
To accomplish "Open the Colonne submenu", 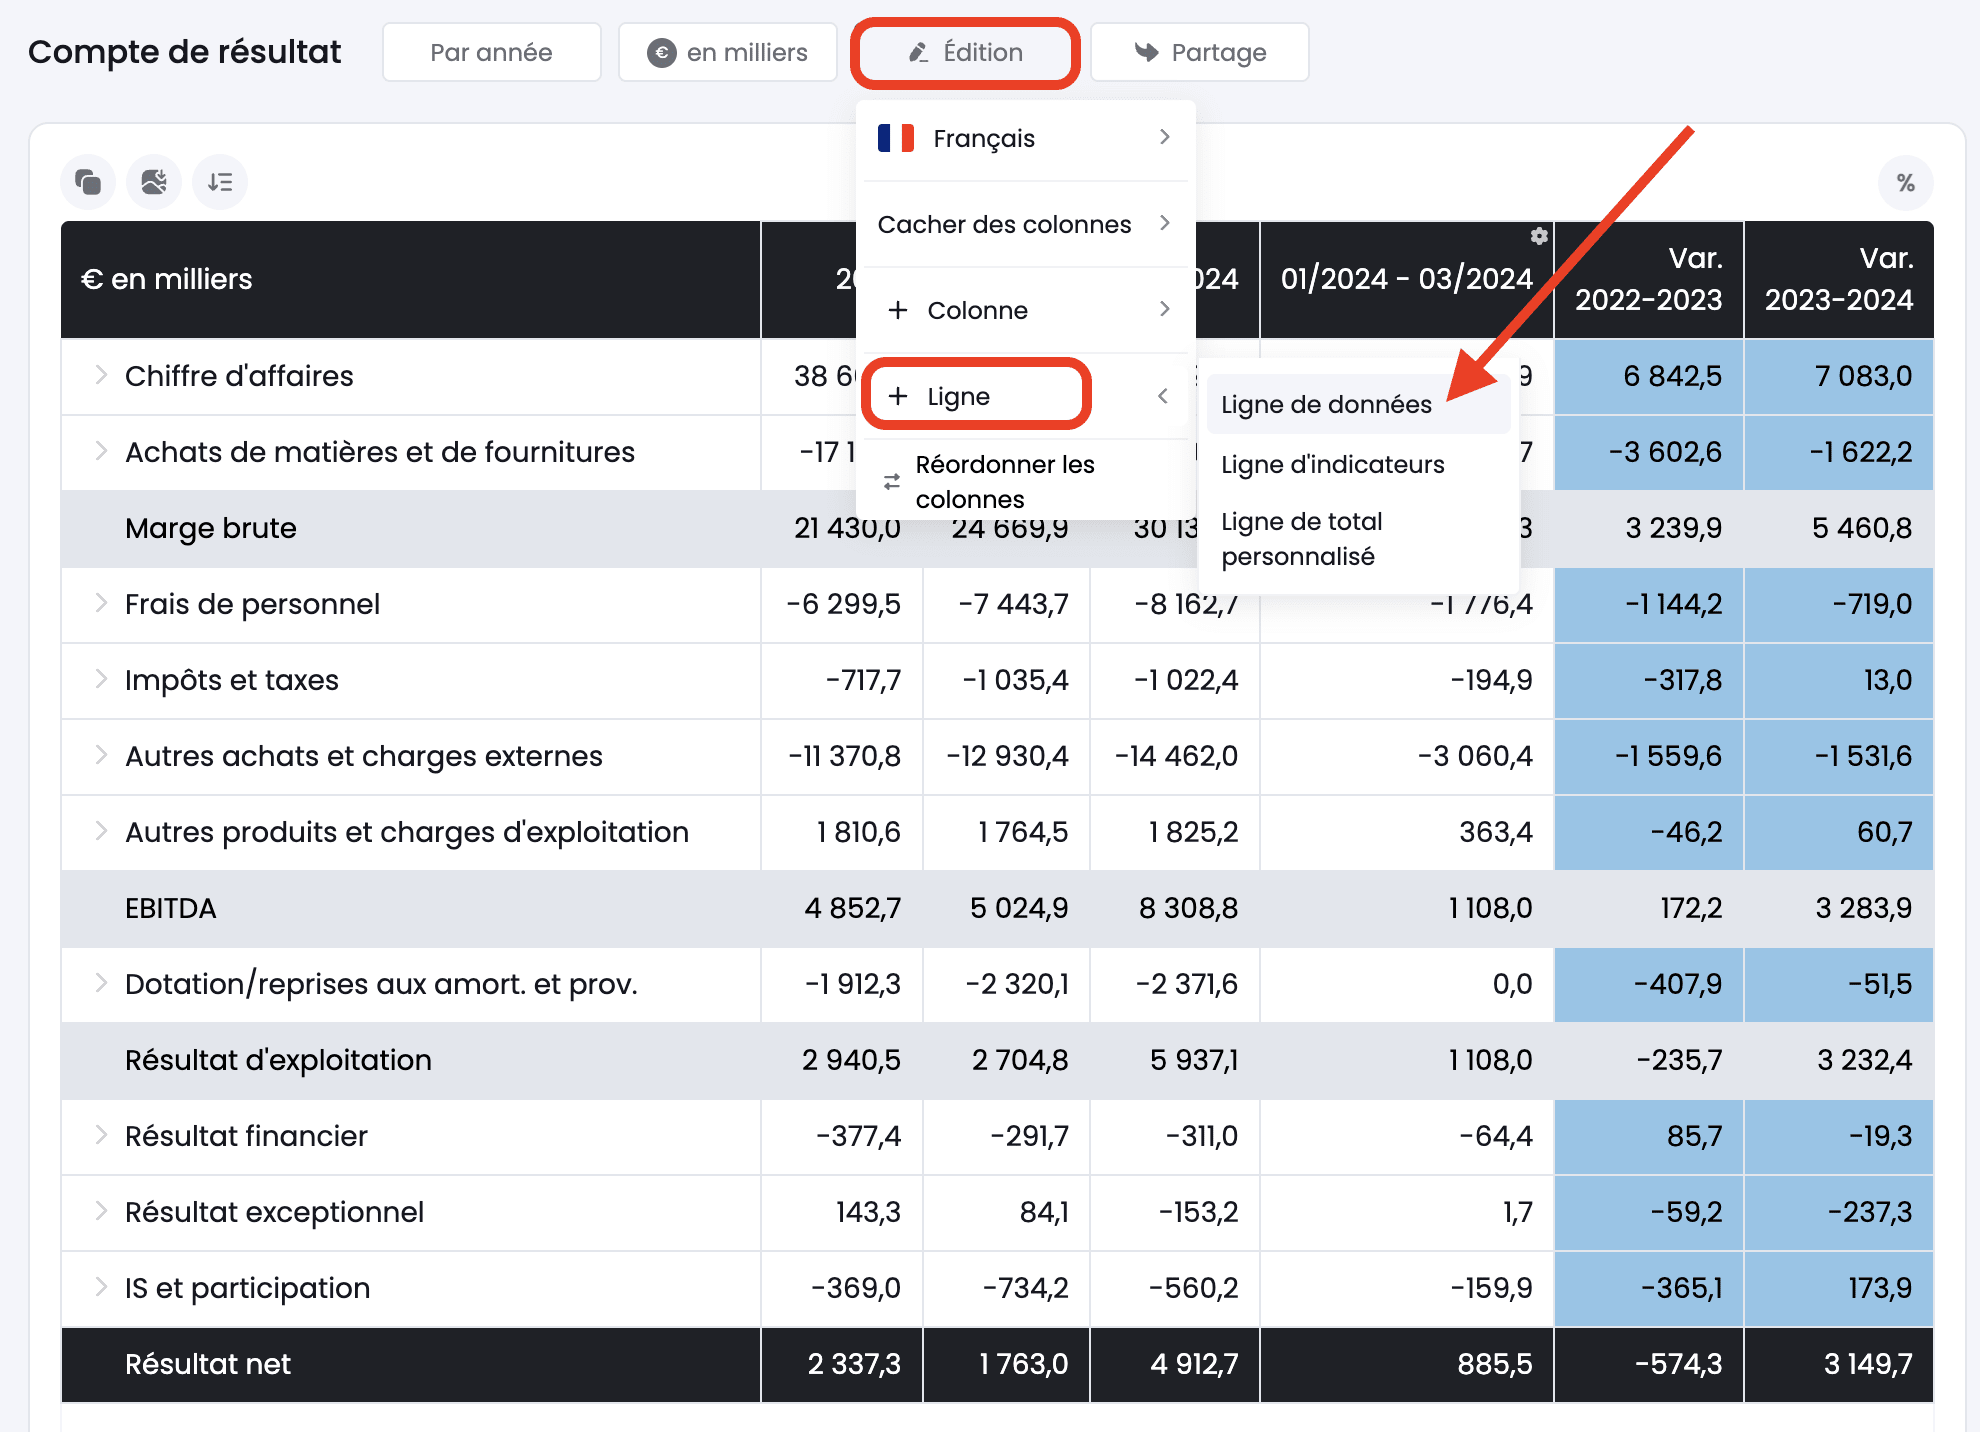I will tap(1025, 310).
